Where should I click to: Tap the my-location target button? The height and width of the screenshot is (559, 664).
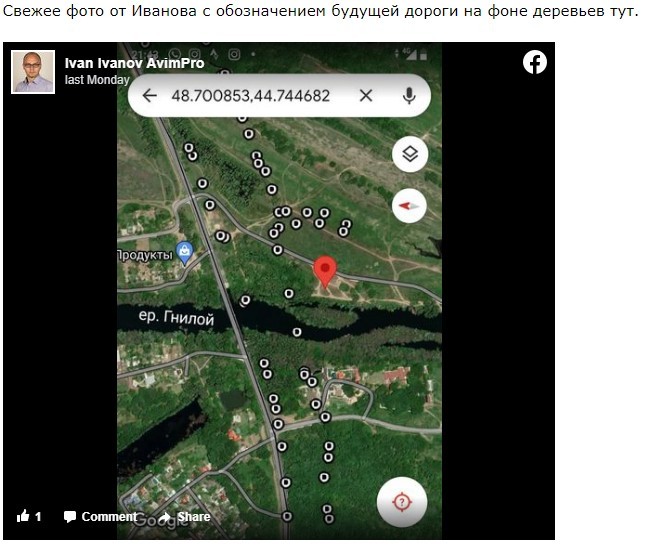402,502
